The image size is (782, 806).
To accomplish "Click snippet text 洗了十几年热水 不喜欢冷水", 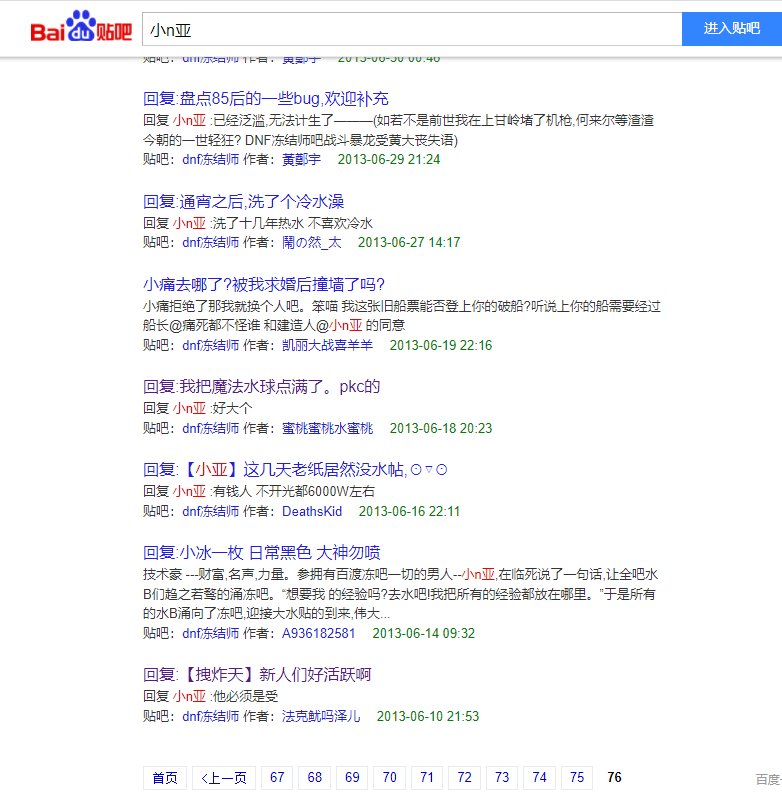I will pyautogui.click(x=293, y=223).
